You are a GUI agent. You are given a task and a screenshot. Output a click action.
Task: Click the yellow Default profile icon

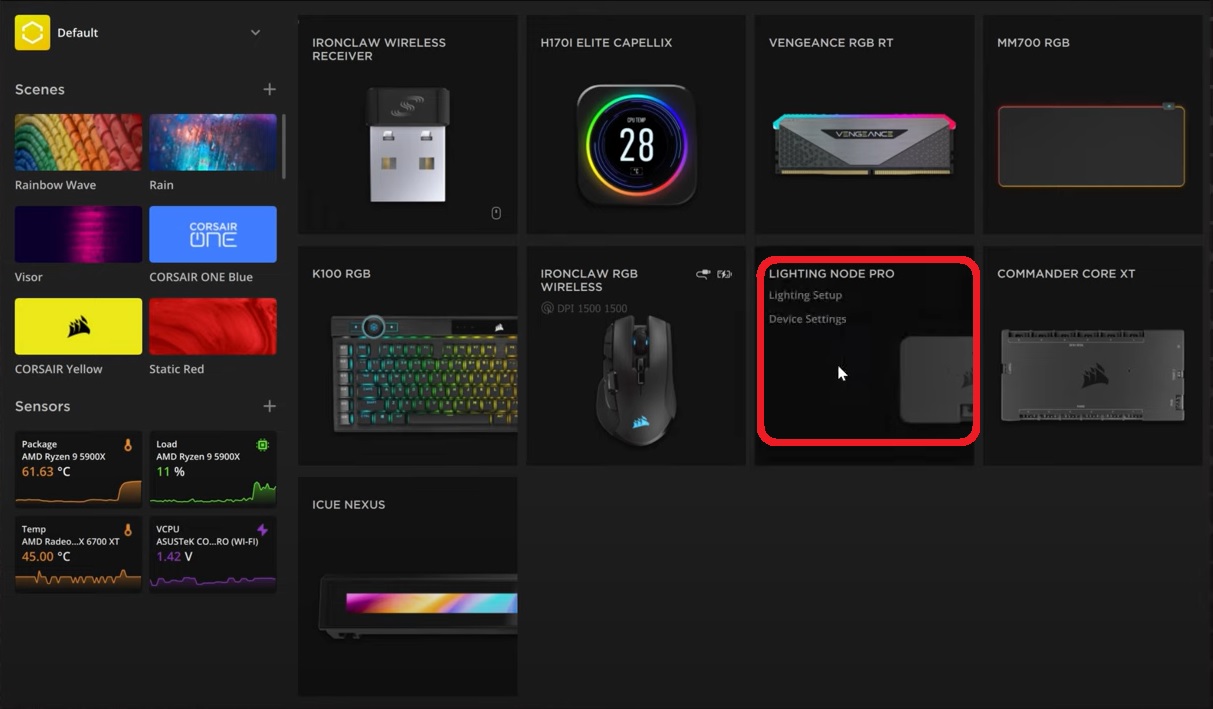31,32
